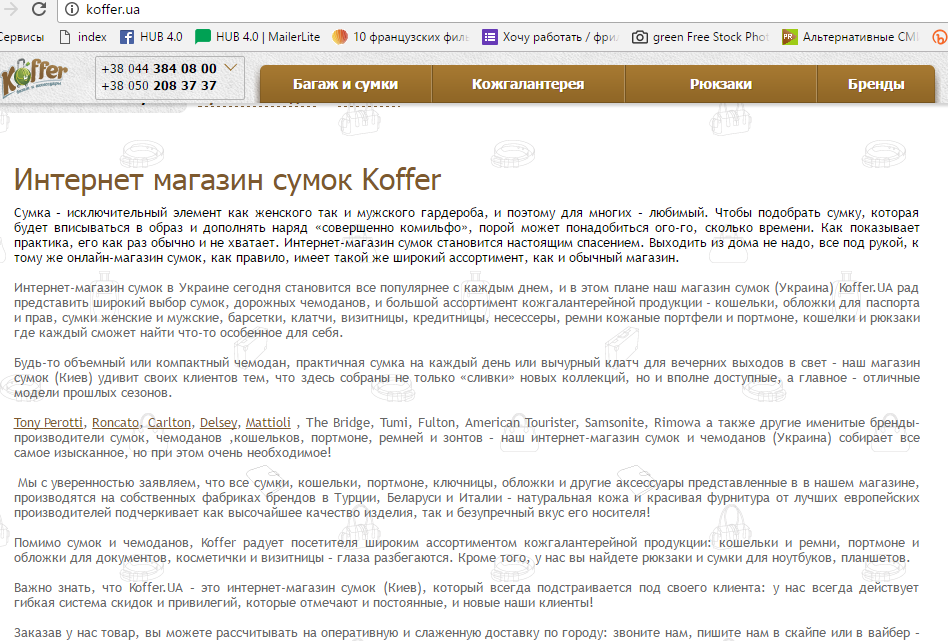Screen dimensions: 948x641
Task: Open the Рюкзаки menu
Action: pyautogui.click(x=721, y=84)
